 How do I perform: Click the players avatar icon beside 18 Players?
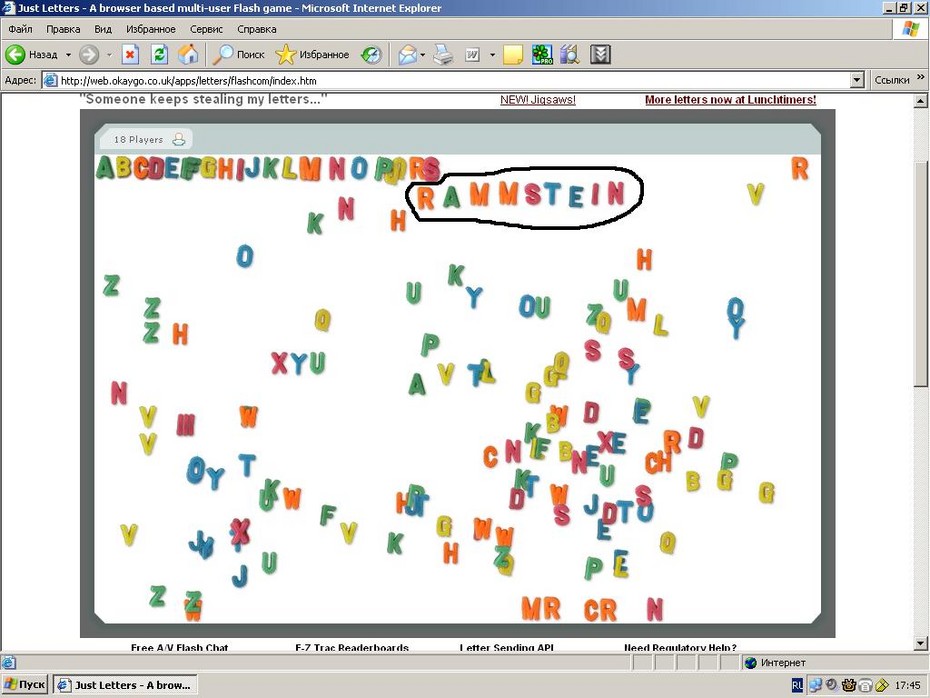click(x=179, y=139)
